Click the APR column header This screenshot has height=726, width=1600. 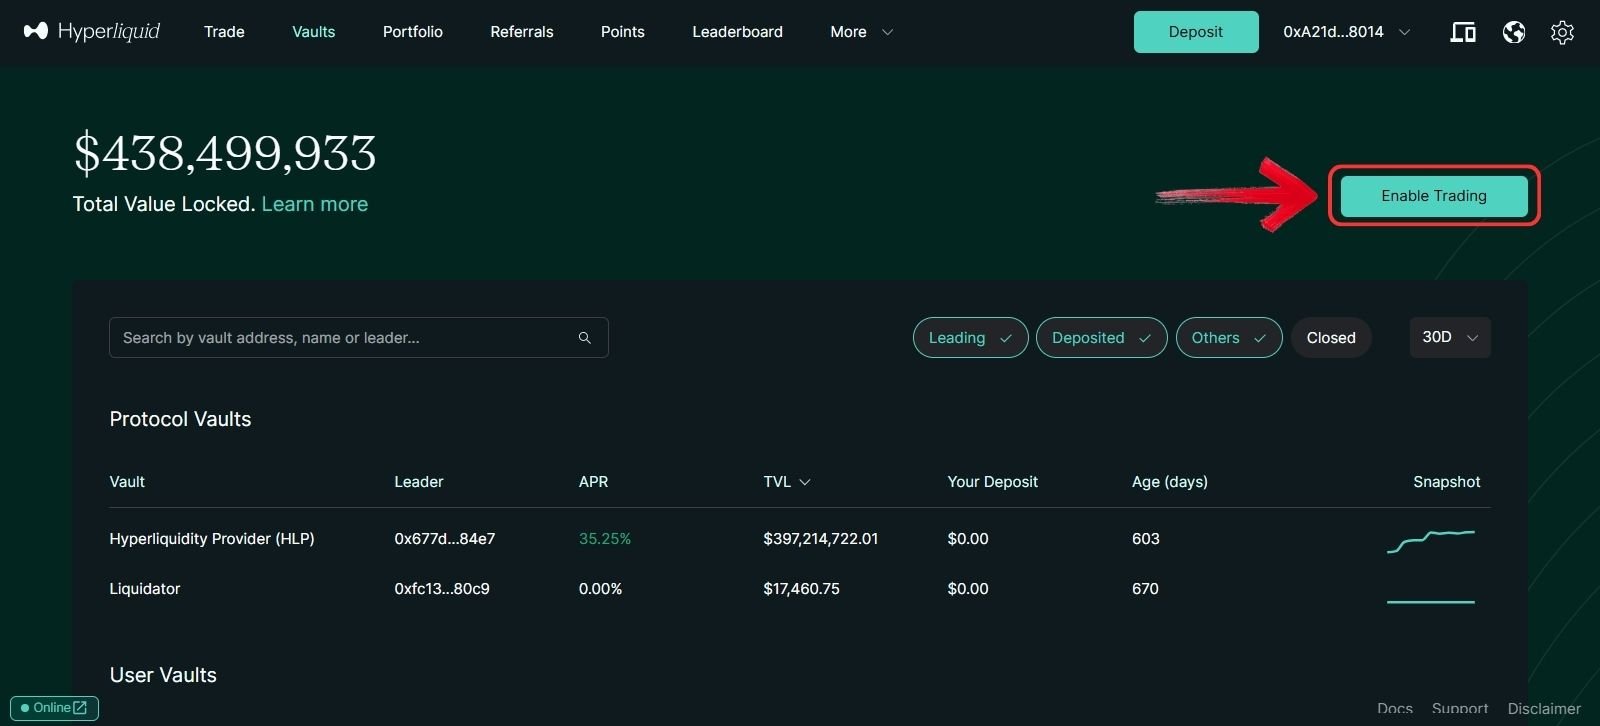point(593,482)
